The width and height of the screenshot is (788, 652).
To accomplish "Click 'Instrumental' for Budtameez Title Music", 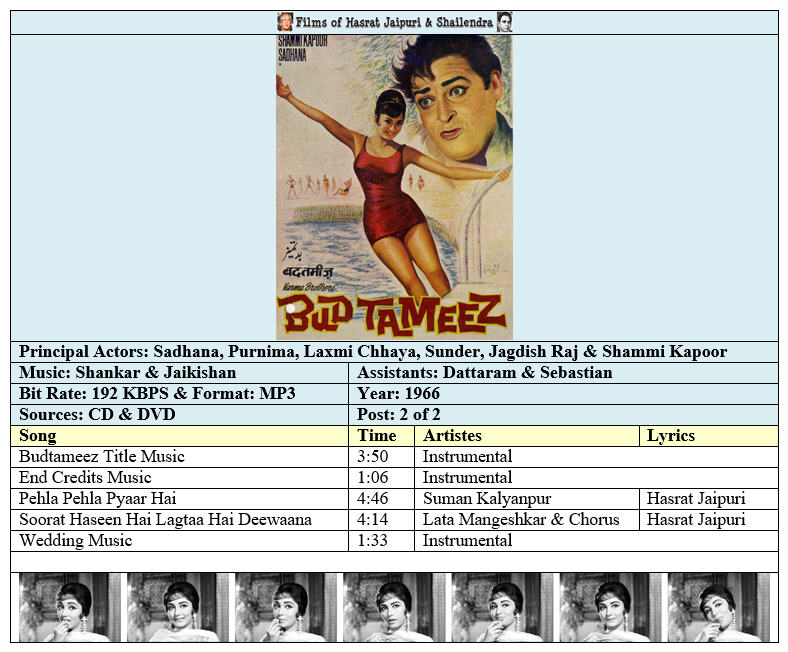I will 467,456.
